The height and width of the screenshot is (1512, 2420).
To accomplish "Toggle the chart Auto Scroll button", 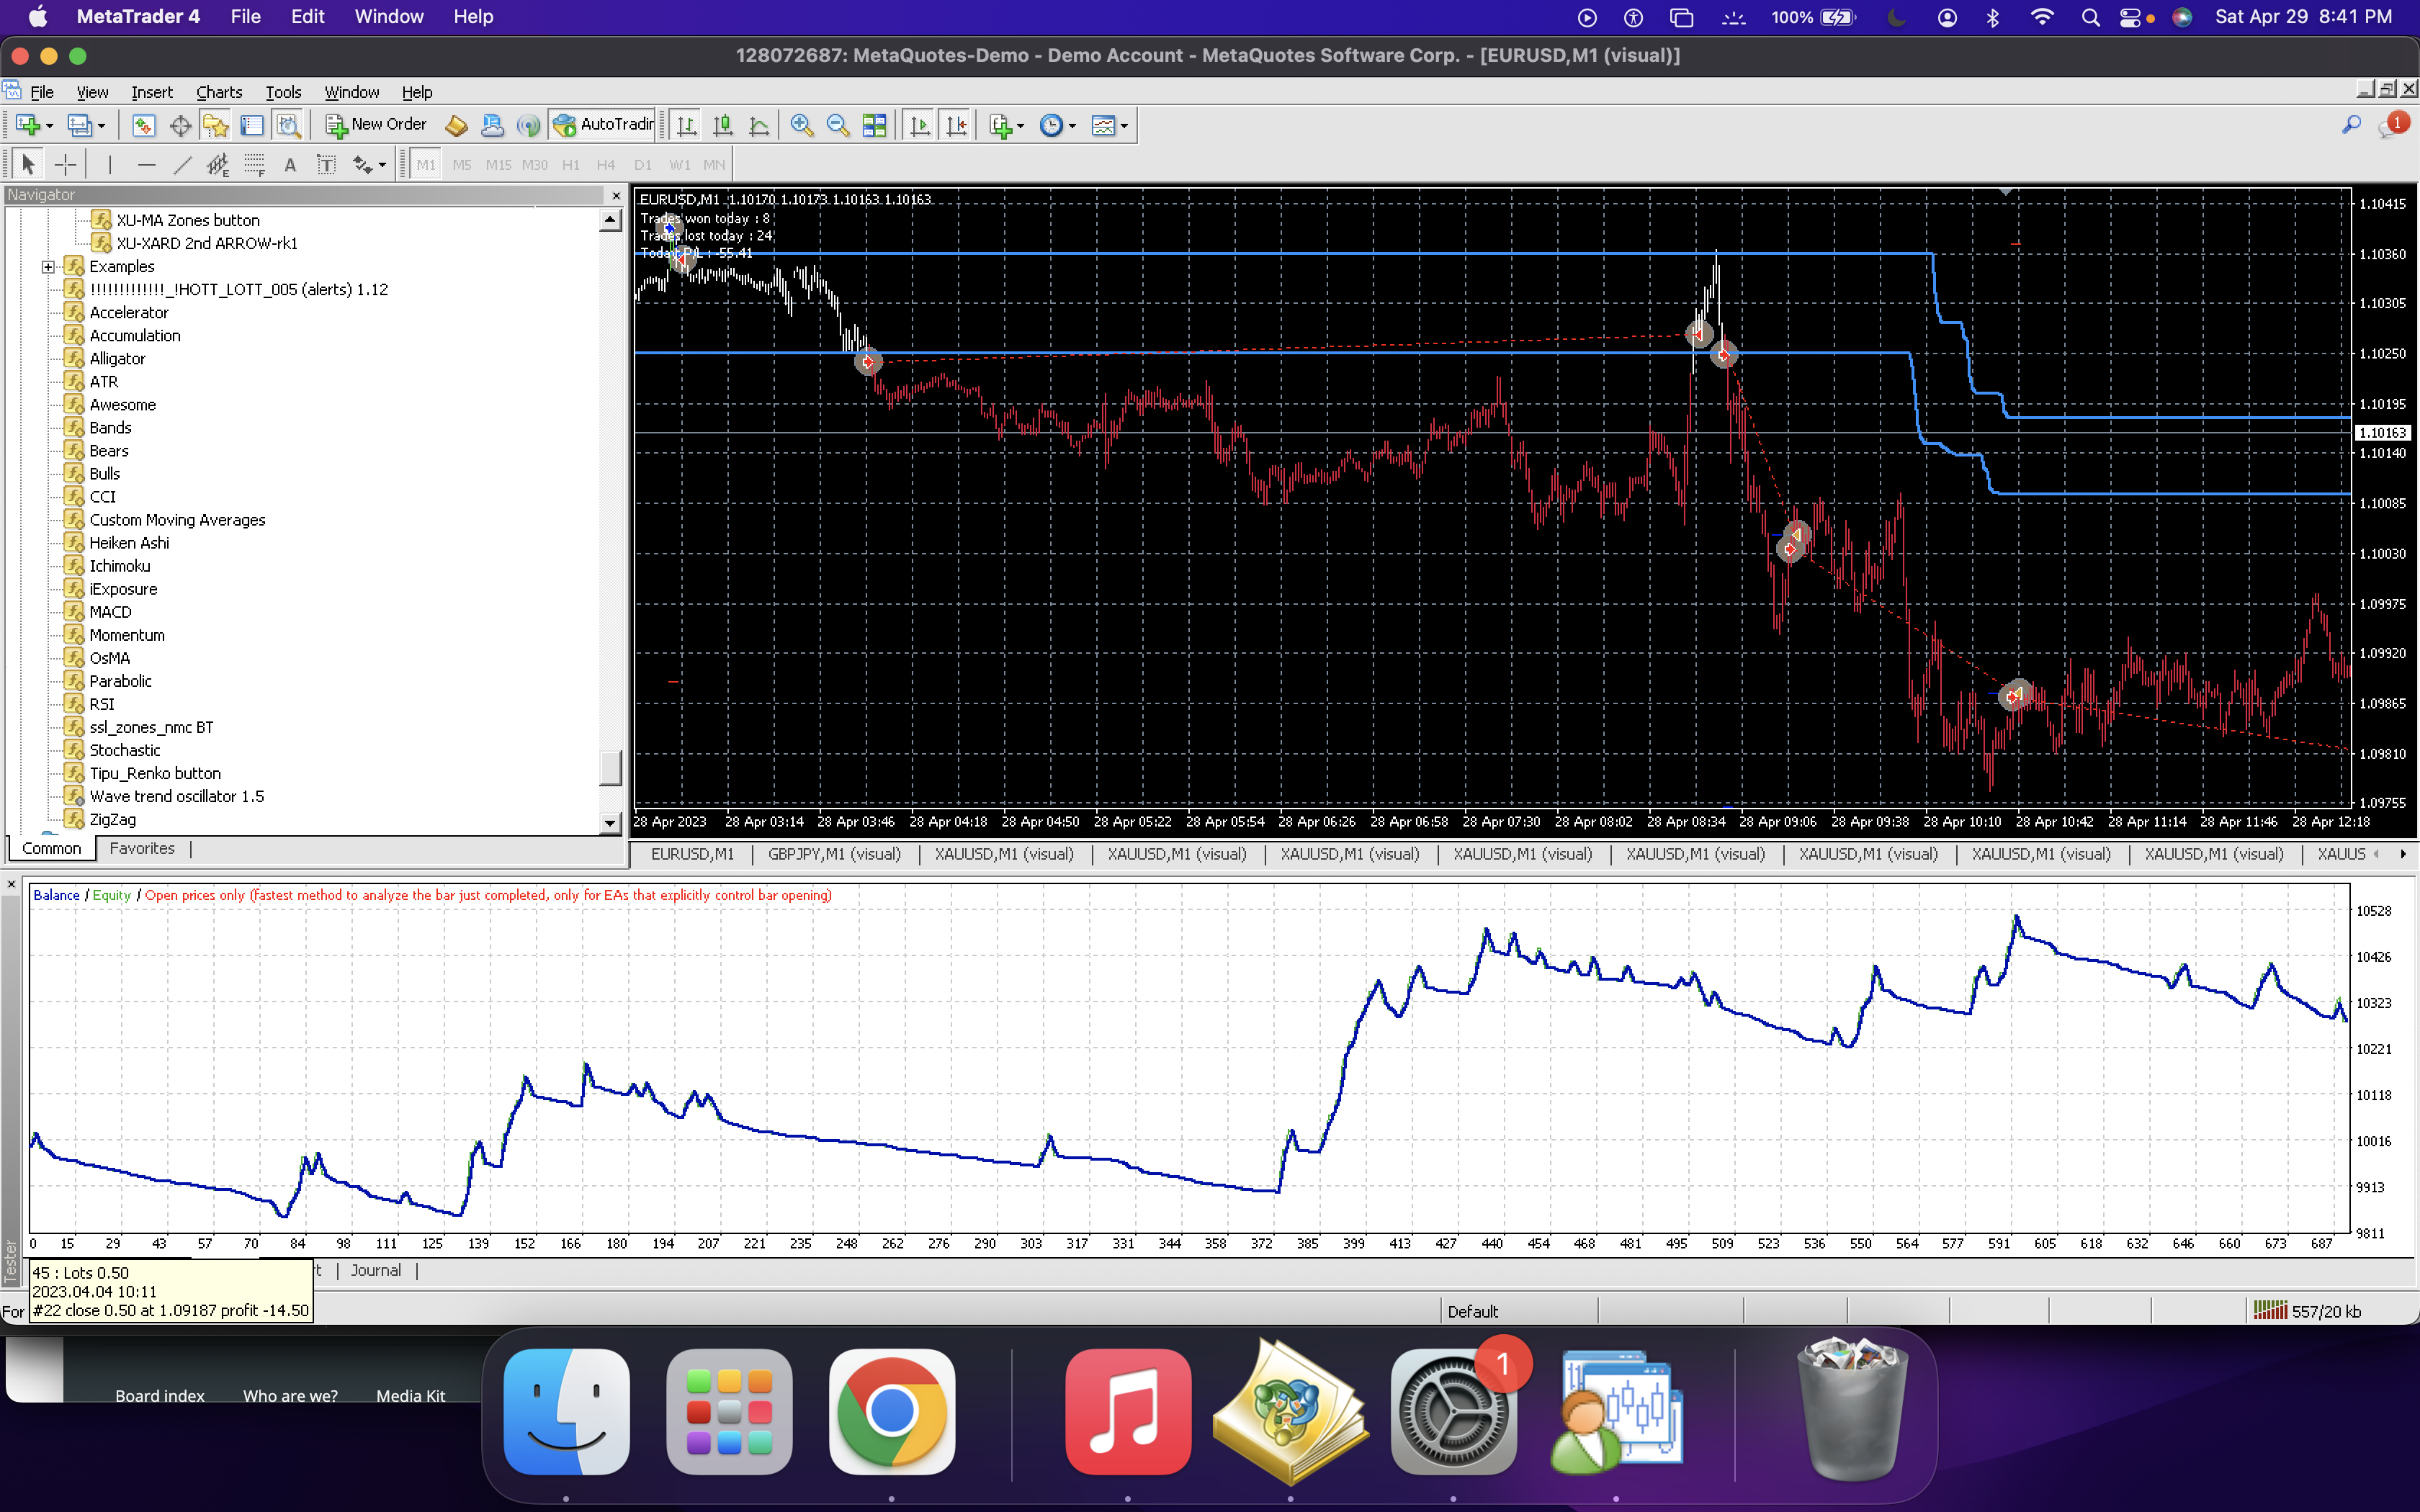I will click(x=919, y=125).
